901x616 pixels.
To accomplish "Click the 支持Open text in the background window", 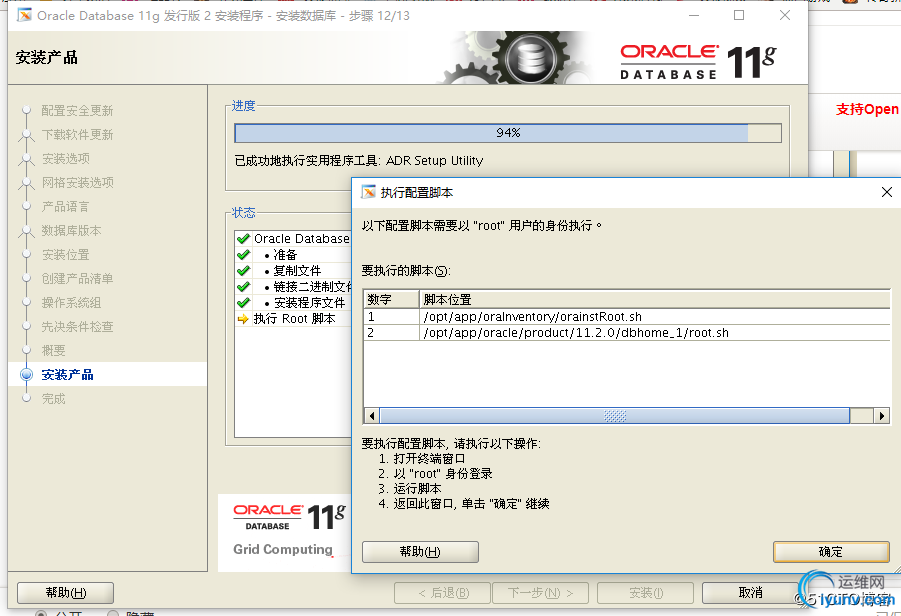I will pos(867,109).
